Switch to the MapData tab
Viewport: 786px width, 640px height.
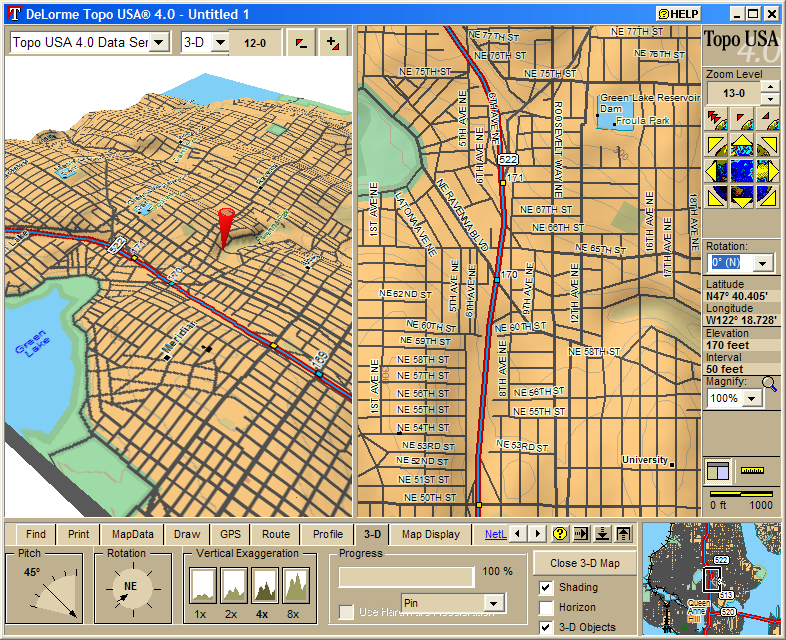coord(132,534)
